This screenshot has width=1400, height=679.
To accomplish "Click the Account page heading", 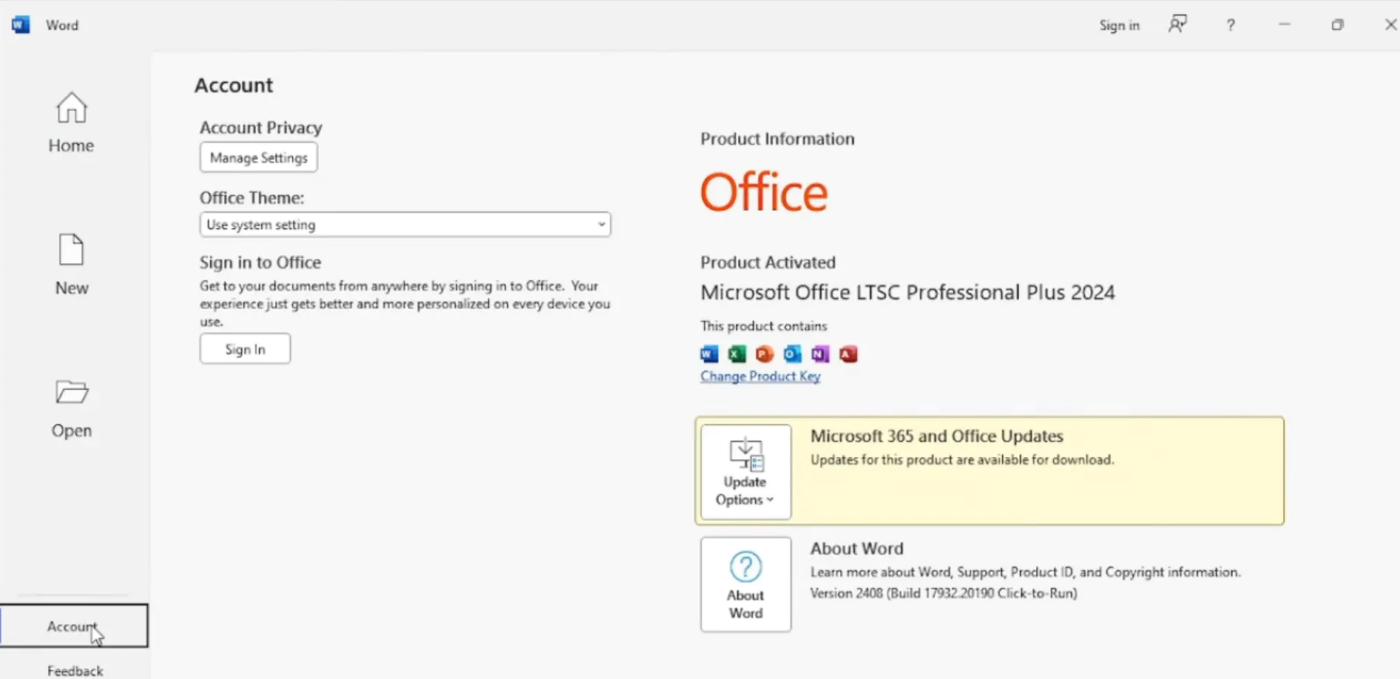I will 234,85.
